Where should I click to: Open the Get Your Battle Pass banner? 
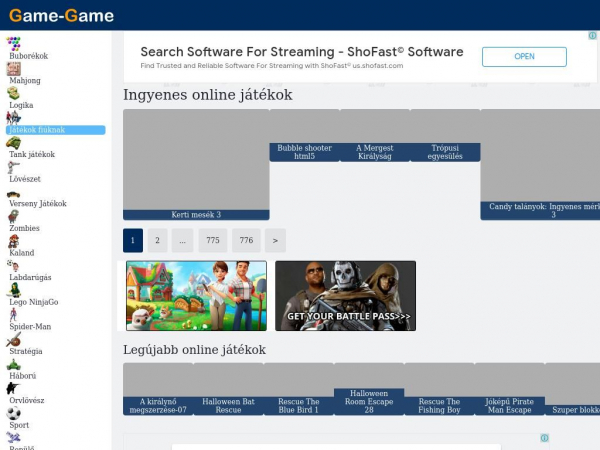(345, 295)
